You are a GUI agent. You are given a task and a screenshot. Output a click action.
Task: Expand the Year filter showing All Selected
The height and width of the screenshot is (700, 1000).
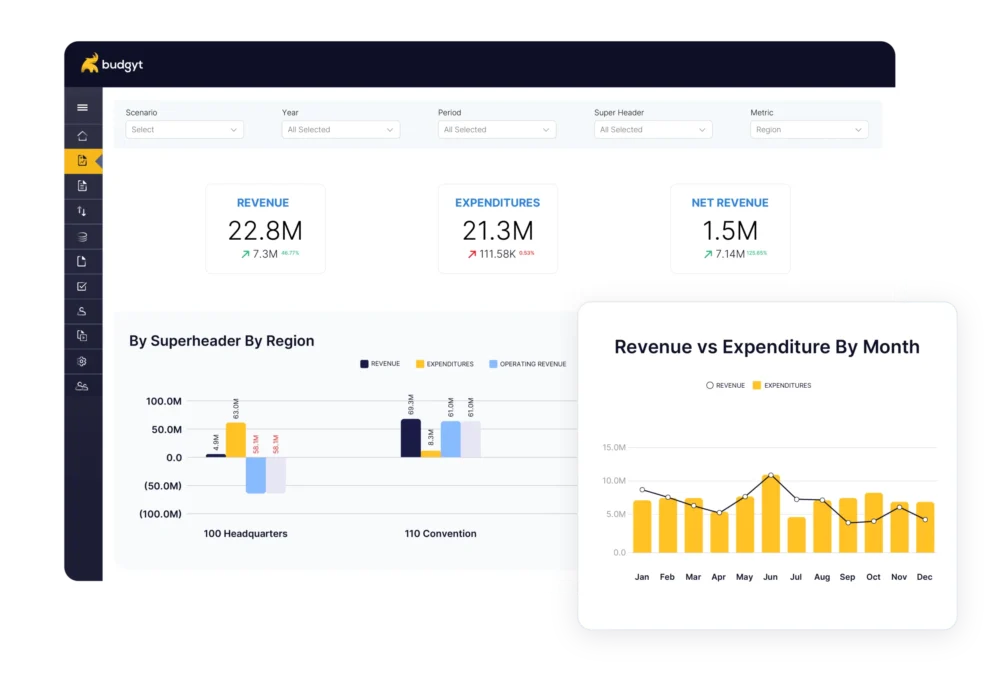(340, 129)
